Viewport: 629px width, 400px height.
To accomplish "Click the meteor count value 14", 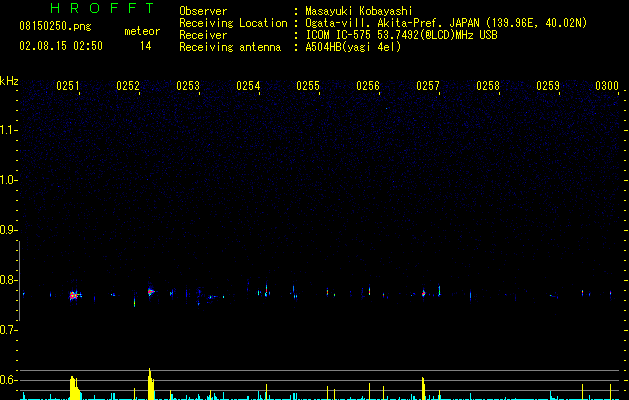I will click(145, 46).
